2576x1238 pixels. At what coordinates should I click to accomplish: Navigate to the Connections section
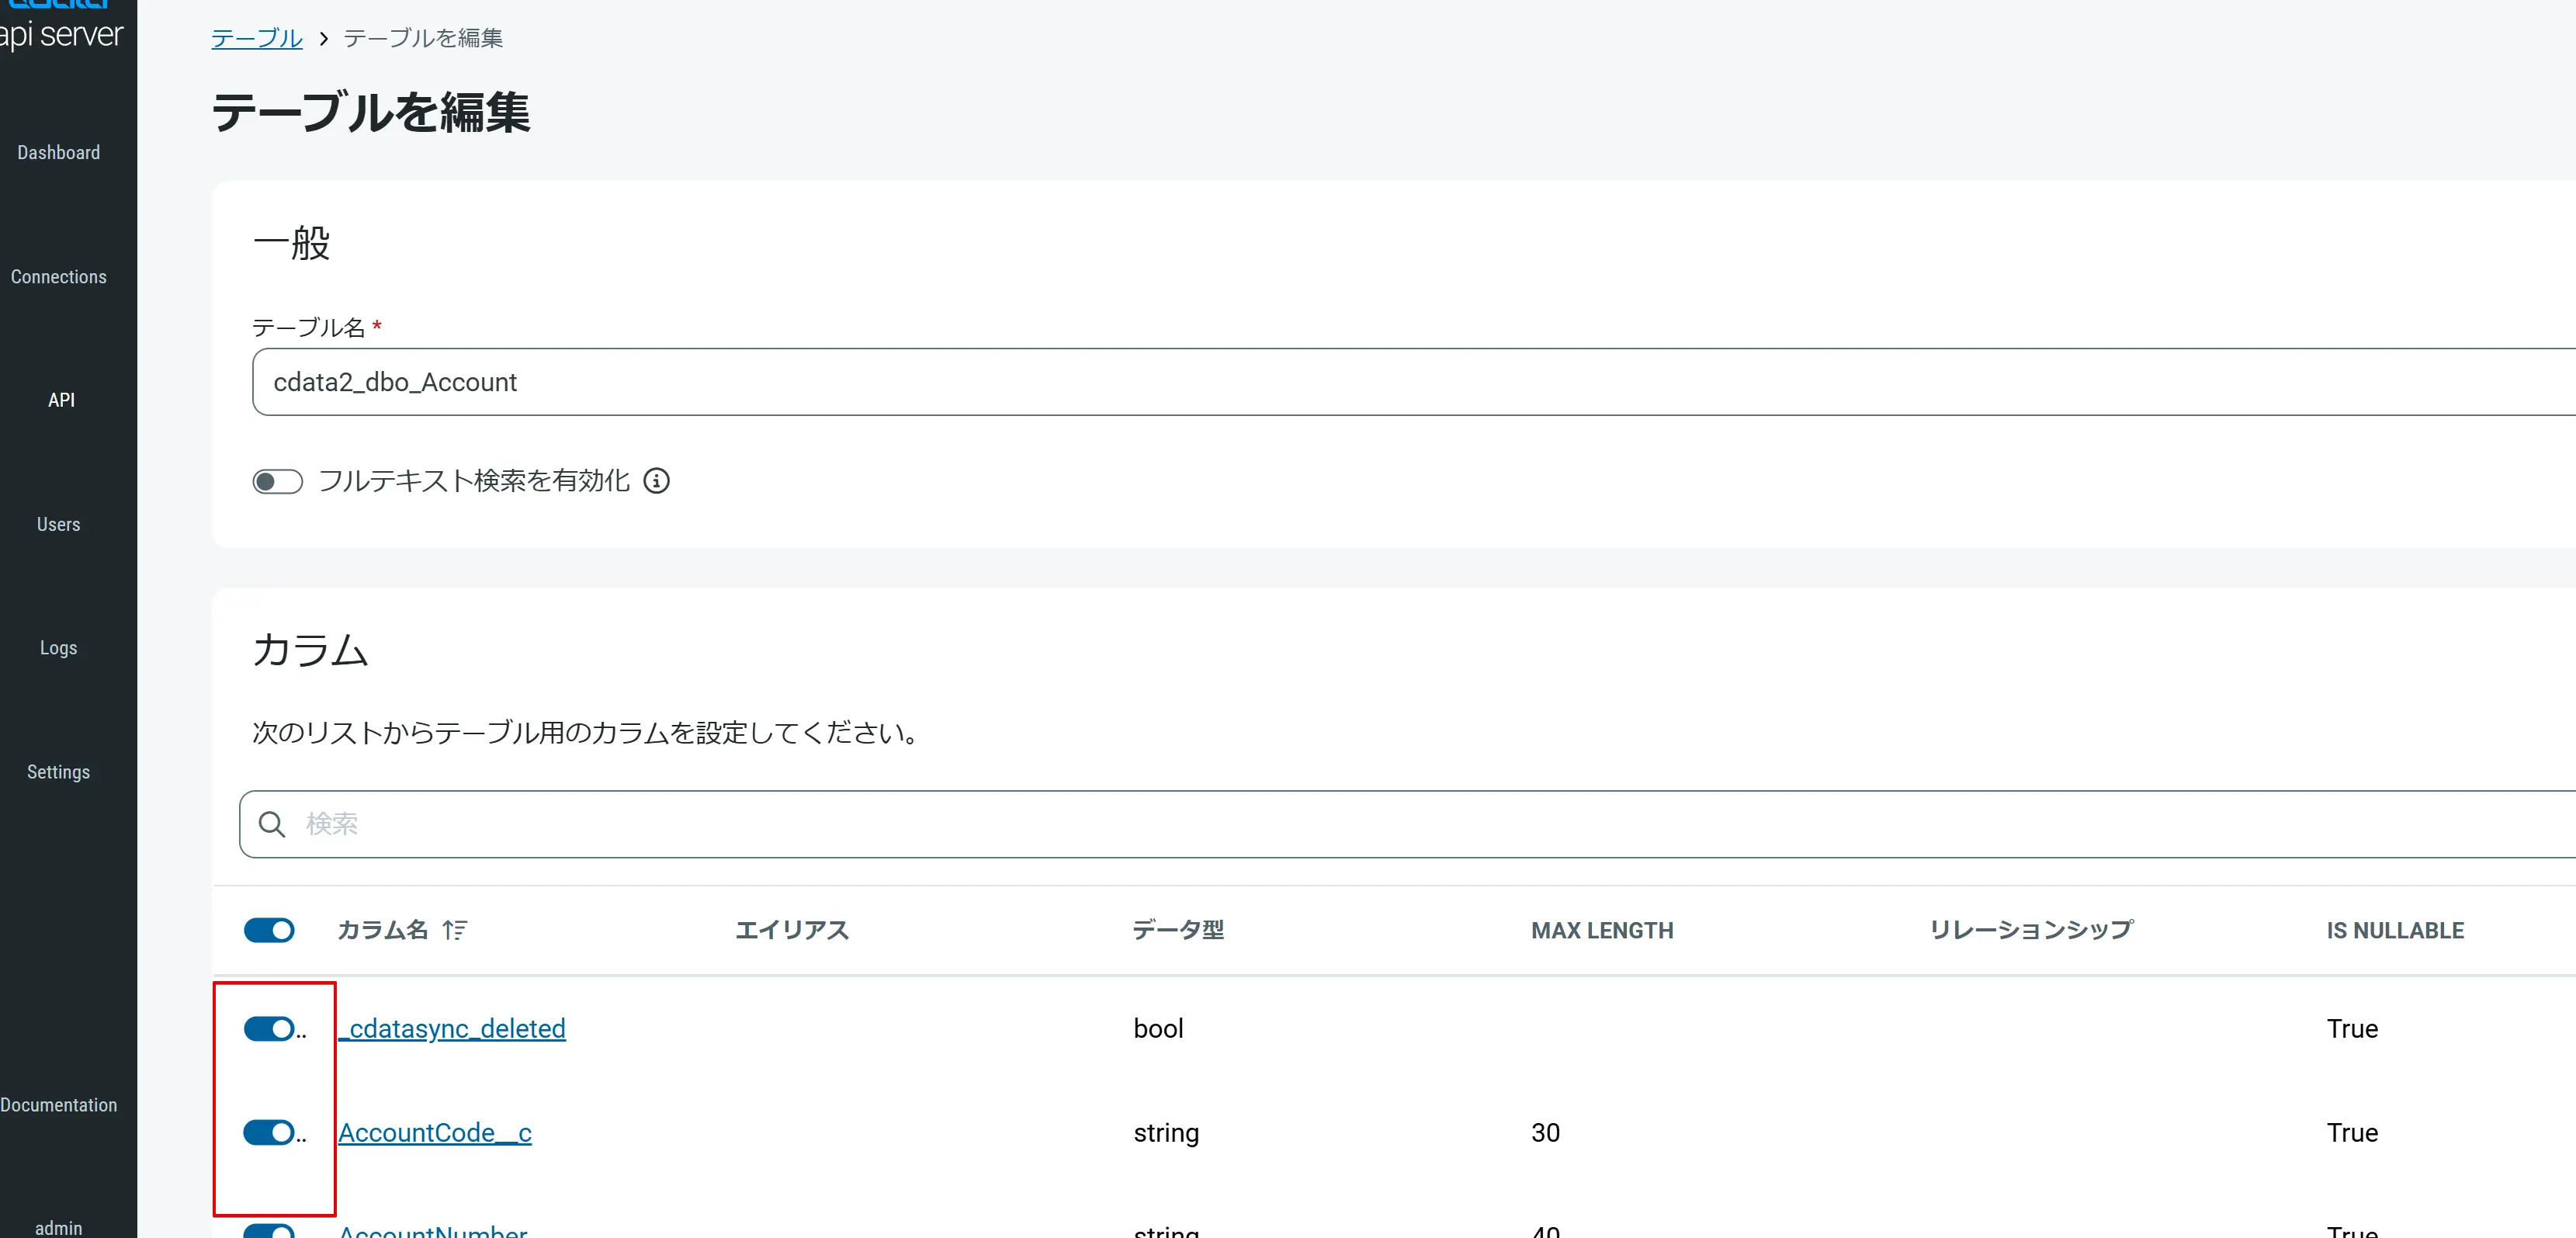click(x=58, y=276)
